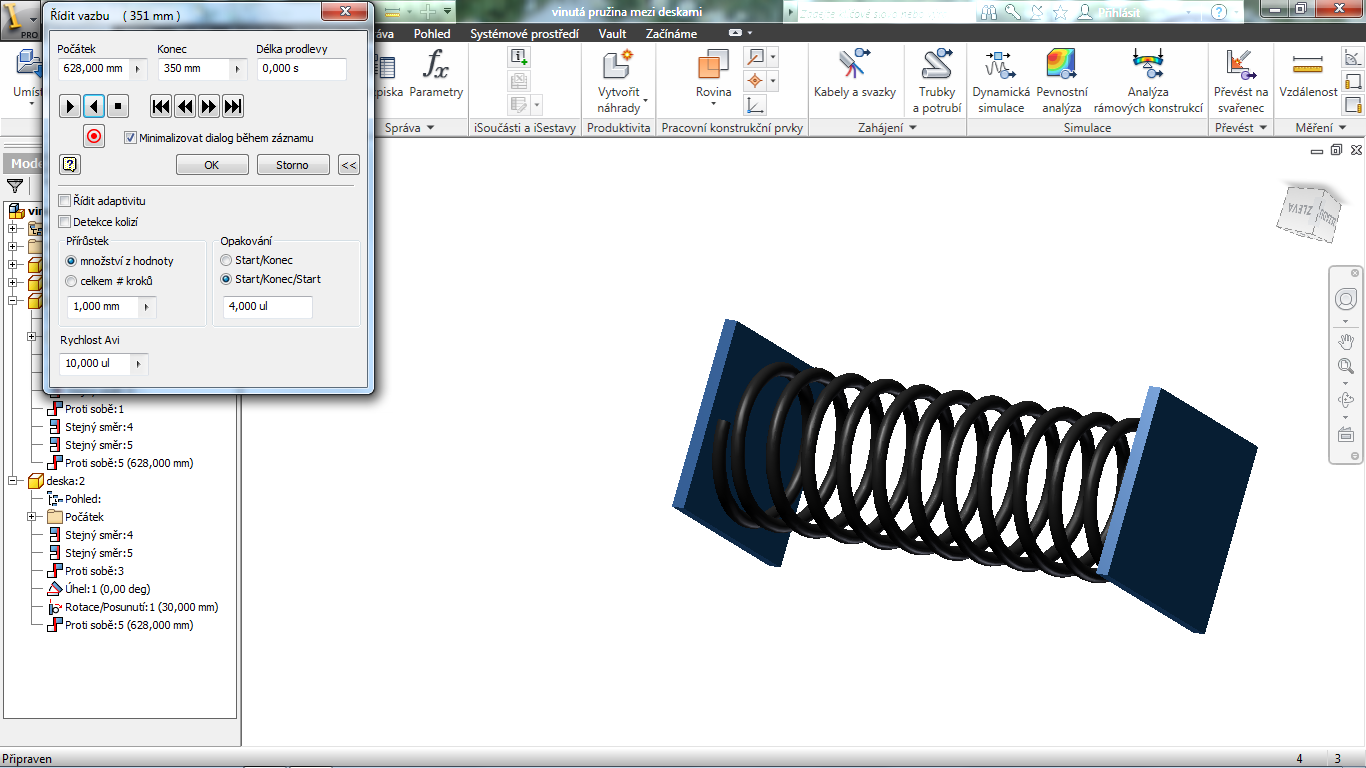Open Analýza rámových konstrukcí
This screenshot has width=1366, height=768.
(1148, 79)
